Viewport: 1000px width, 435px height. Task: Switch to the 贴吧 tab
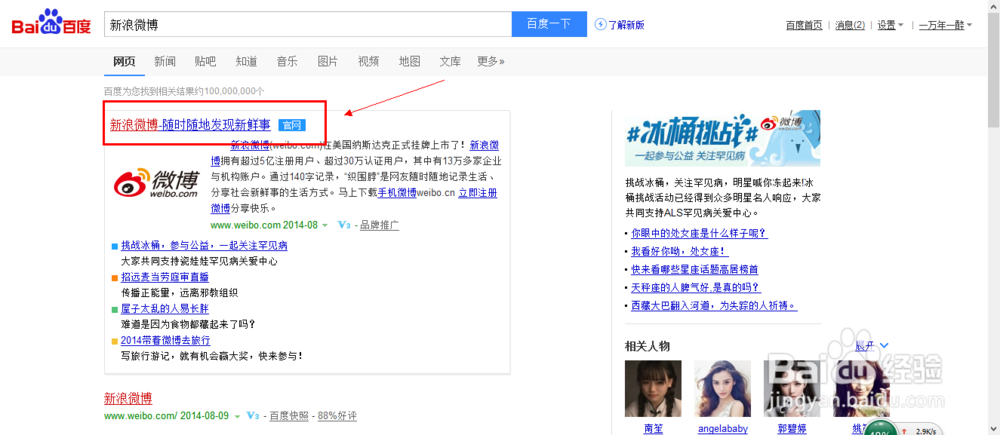[x=205, y=62]
